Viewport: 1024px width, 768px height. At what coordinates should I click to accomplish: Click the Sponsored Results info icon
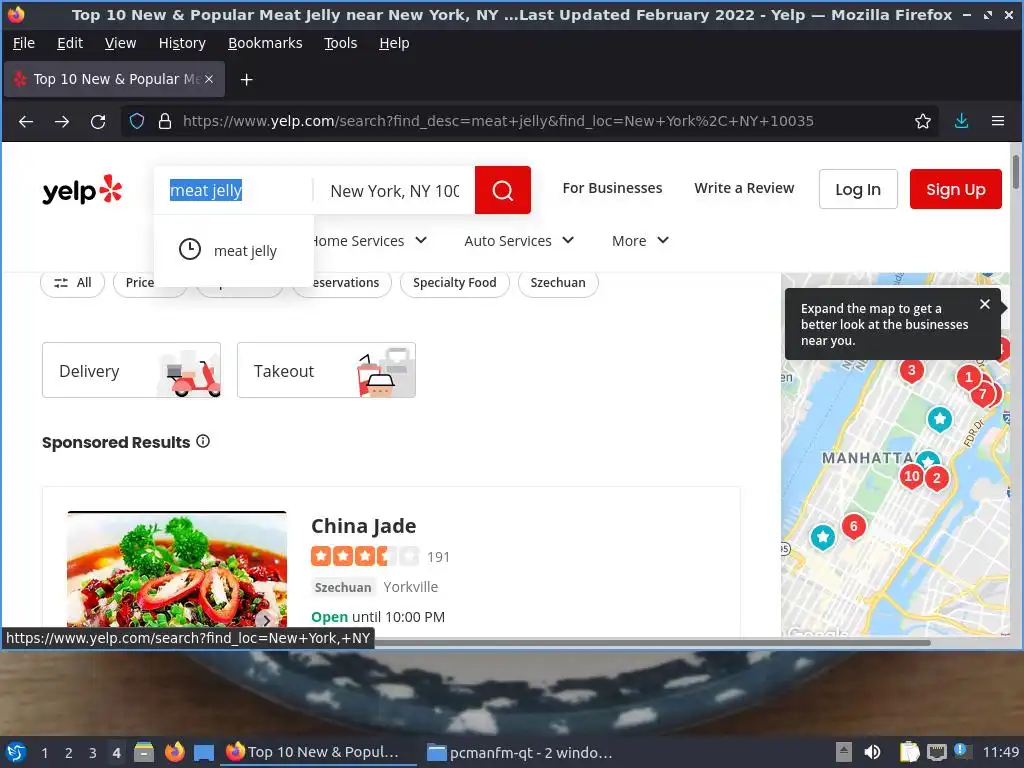203,441
